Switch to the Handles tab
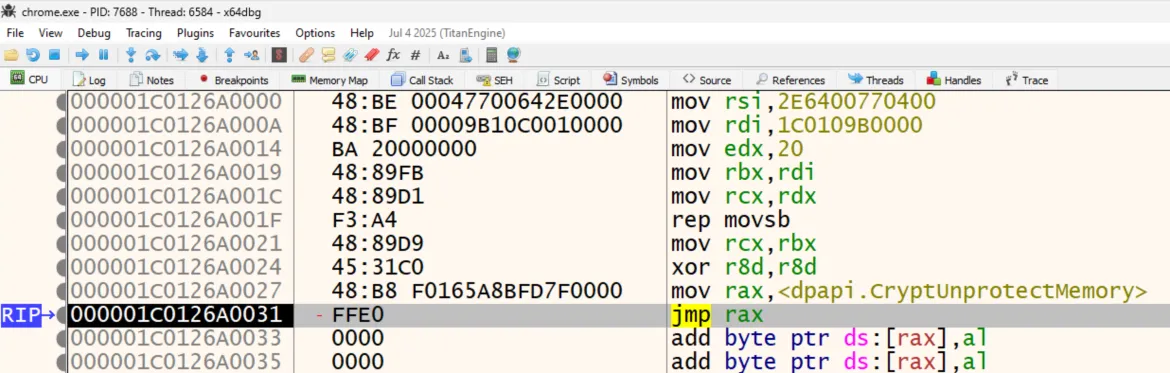 pyautogui.click(x=954, y=80)
